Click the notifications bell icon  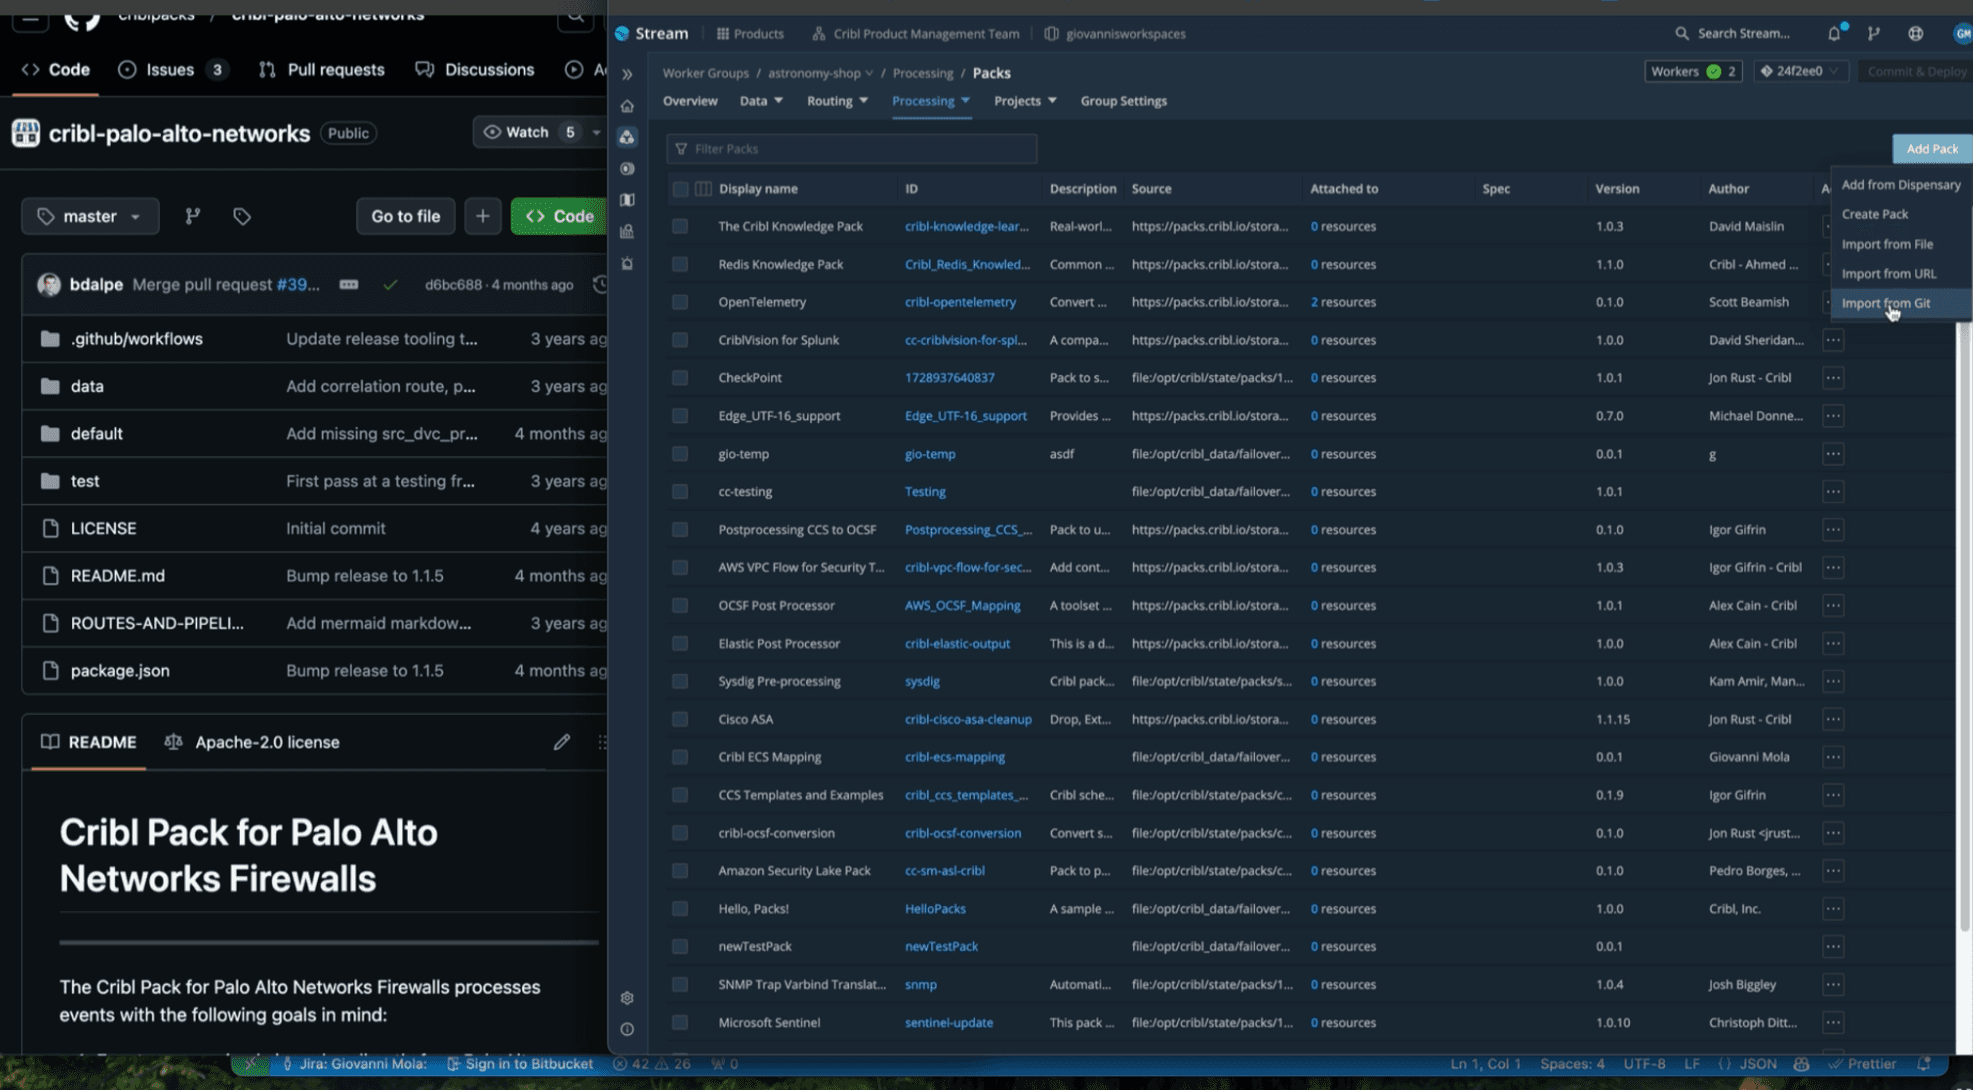1834,33
